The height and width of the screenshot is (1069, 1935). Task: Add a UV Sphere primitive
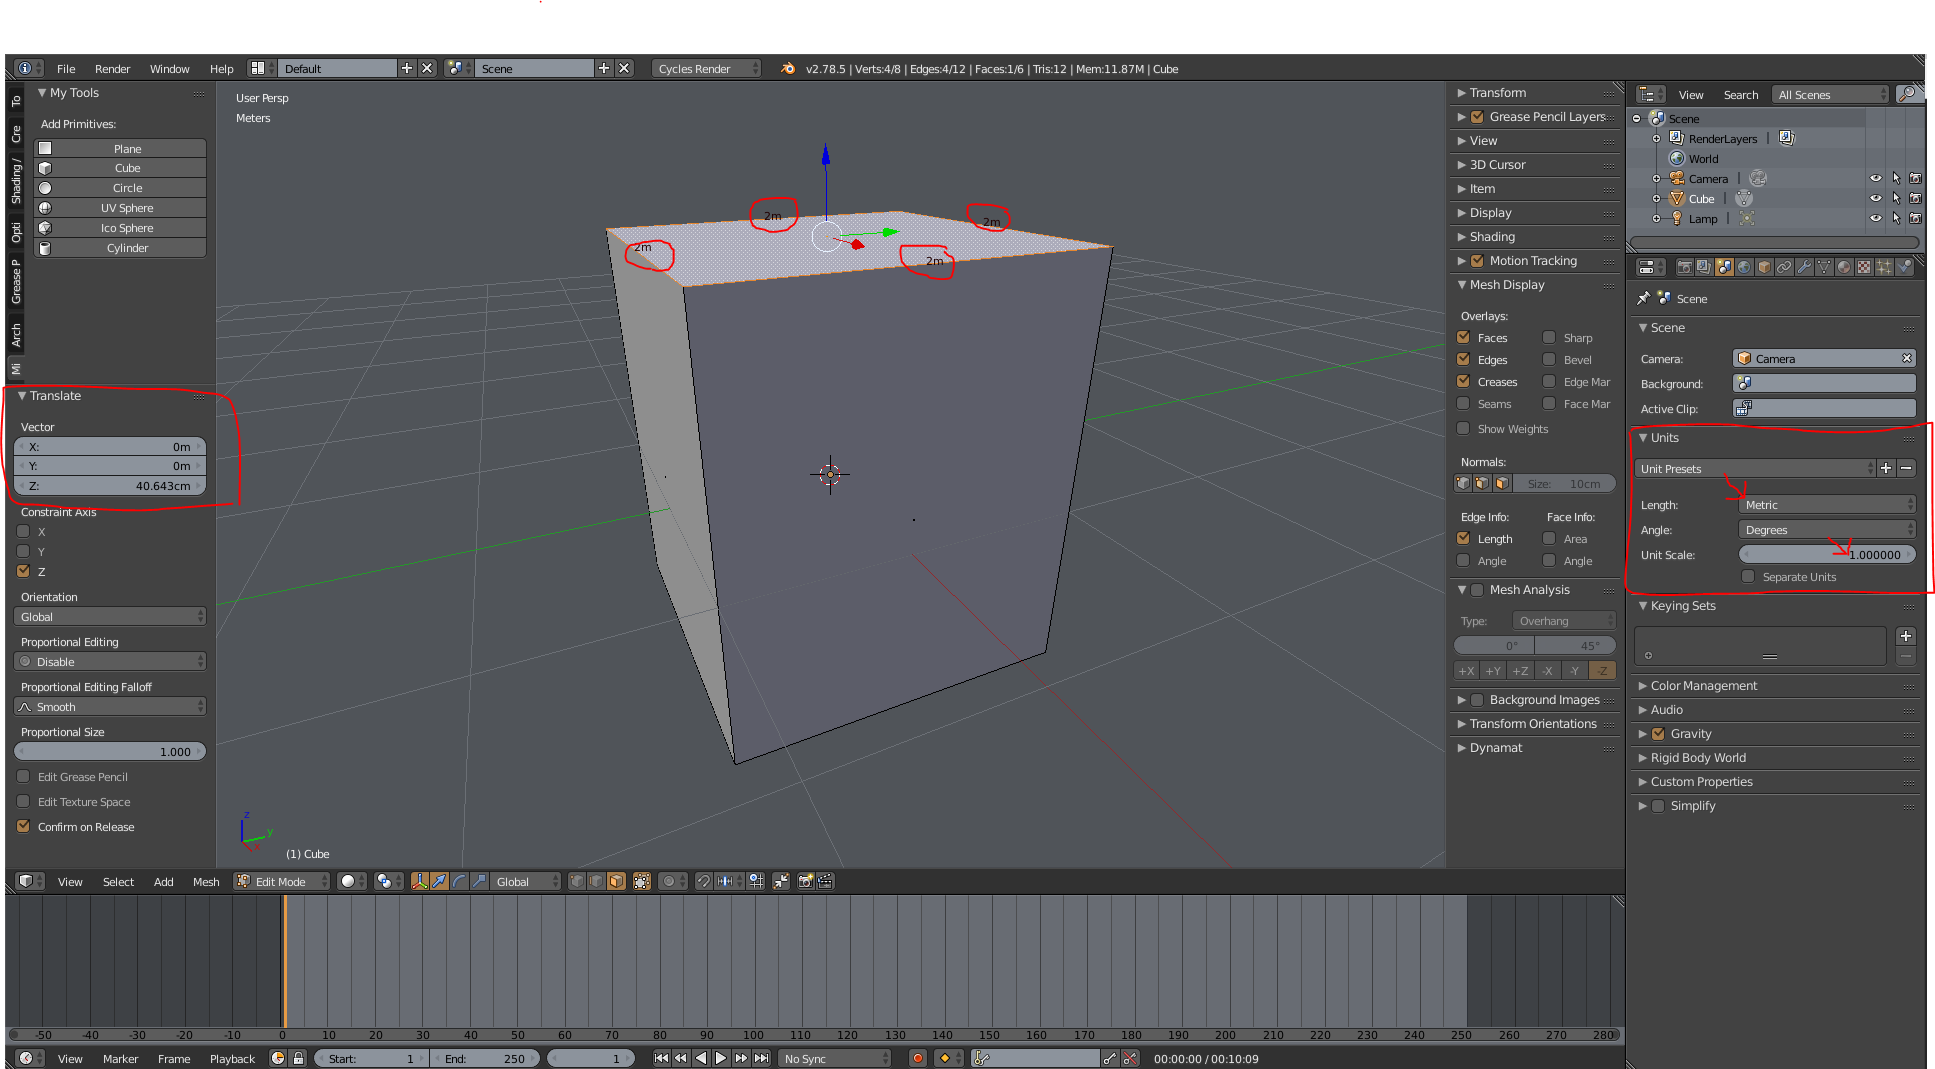pos(120,207)
